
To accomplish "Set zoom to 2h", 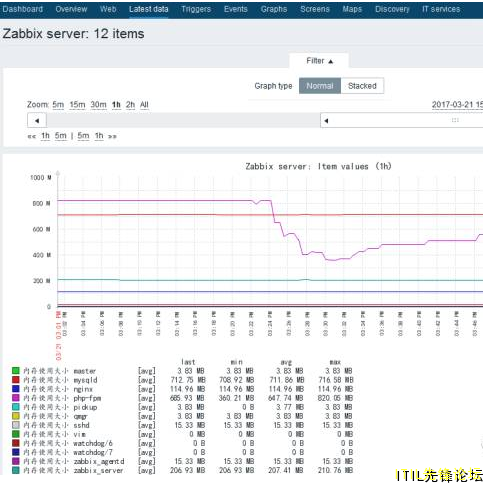I will pos(130,105).
